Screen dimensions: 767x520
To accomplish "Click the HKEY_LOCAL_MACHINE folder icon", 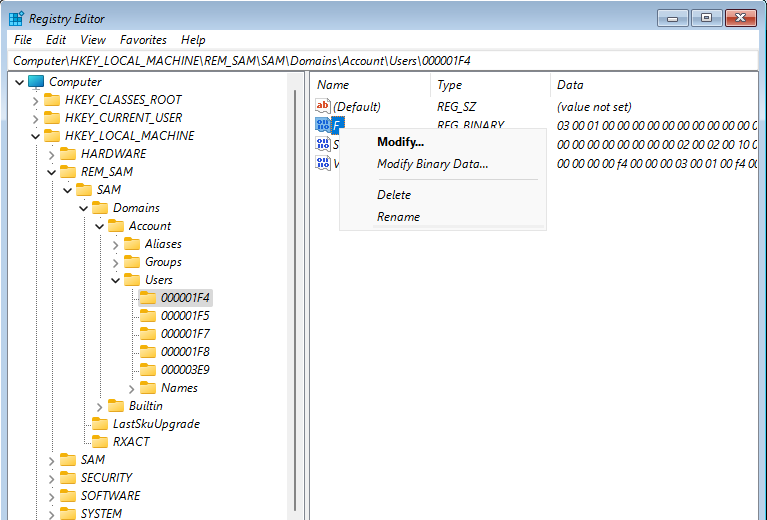I will (x=52, y=136).
